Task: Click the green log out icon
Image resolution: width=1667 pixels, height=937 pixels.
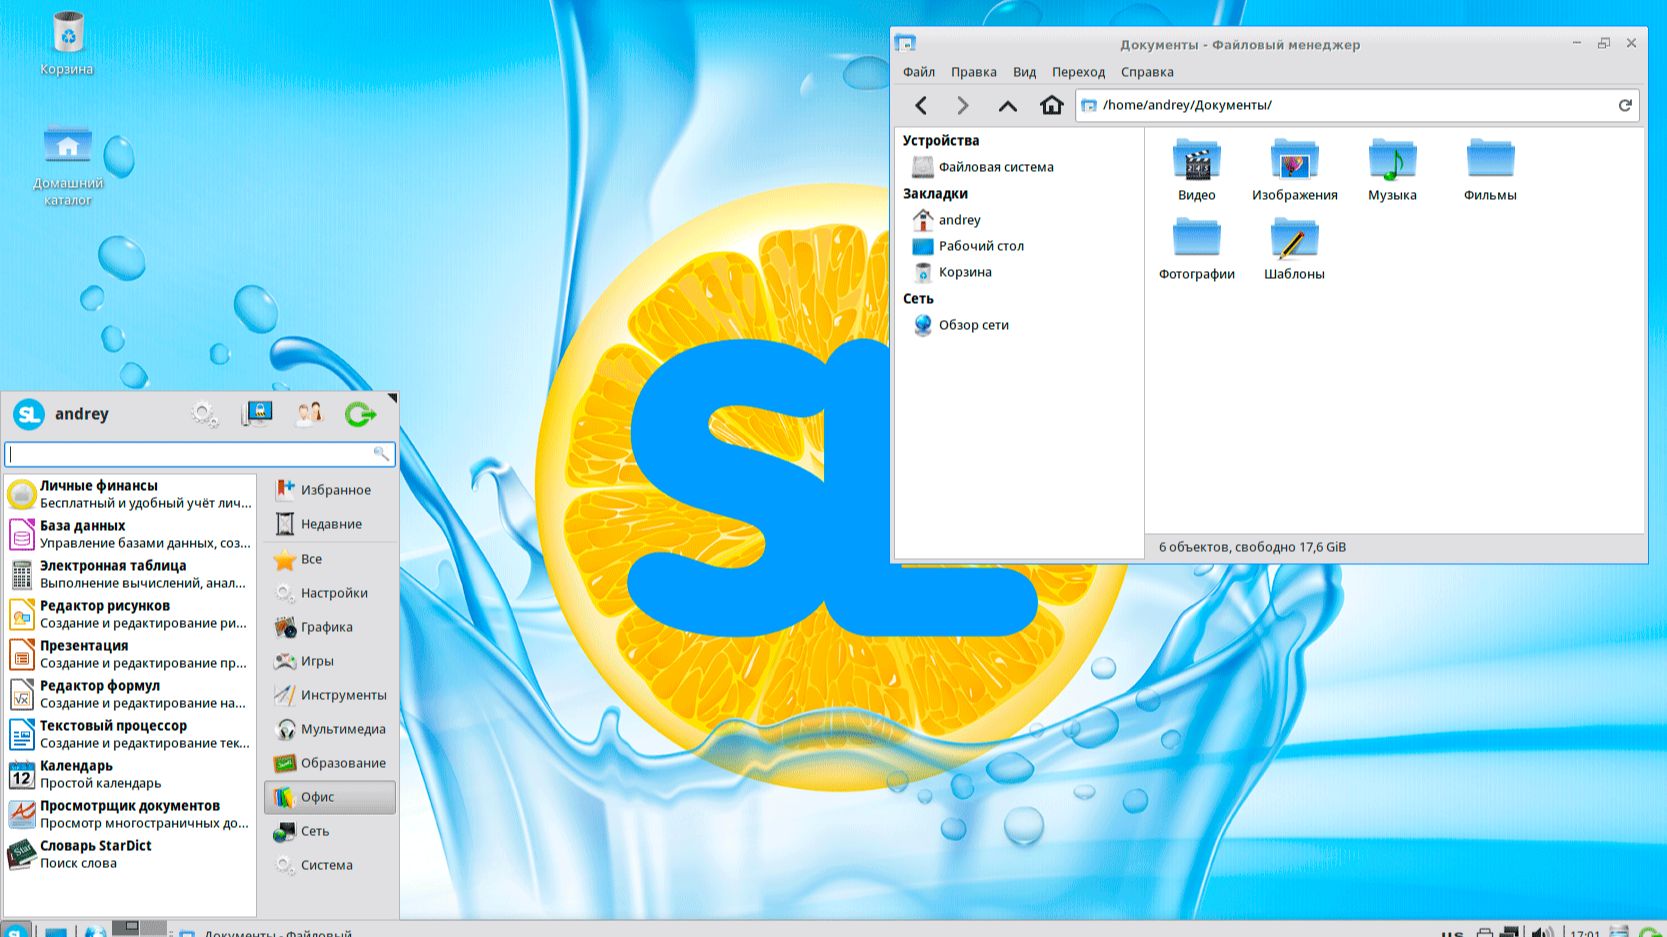Action: (360, 414)
